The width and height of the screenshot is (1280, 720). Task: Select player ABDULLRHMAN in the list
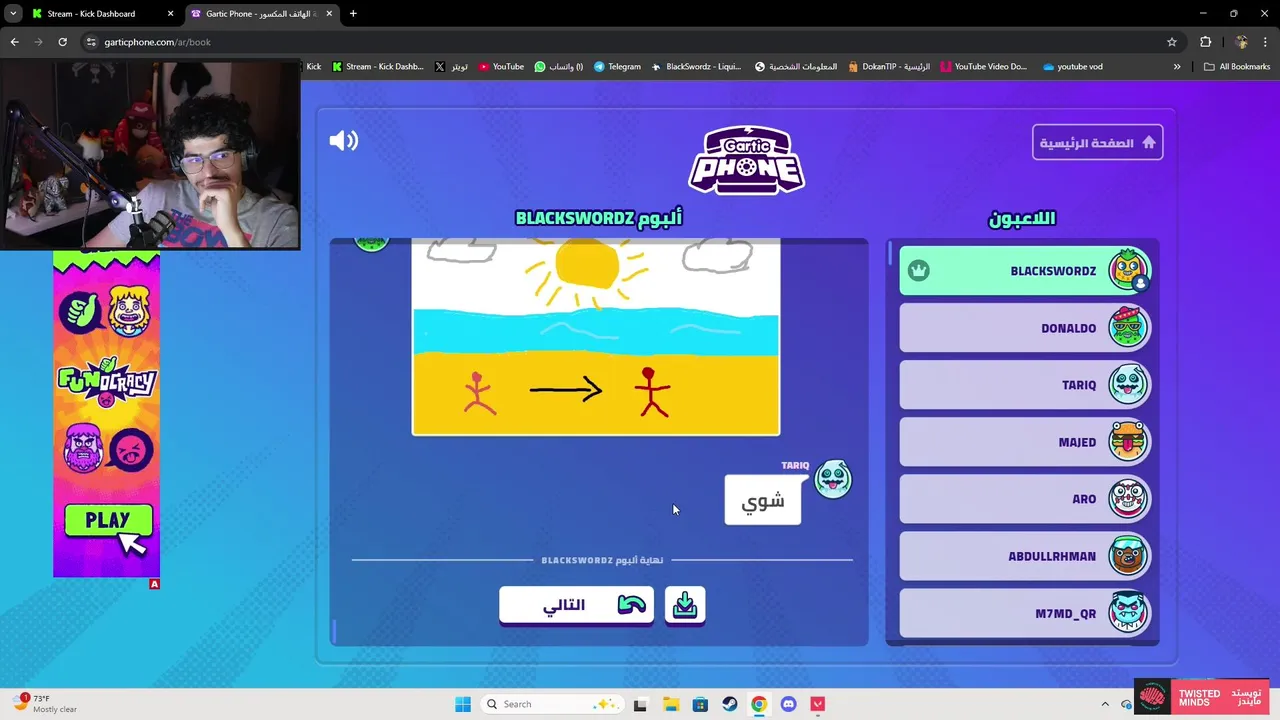click(x=1025, y=556)
